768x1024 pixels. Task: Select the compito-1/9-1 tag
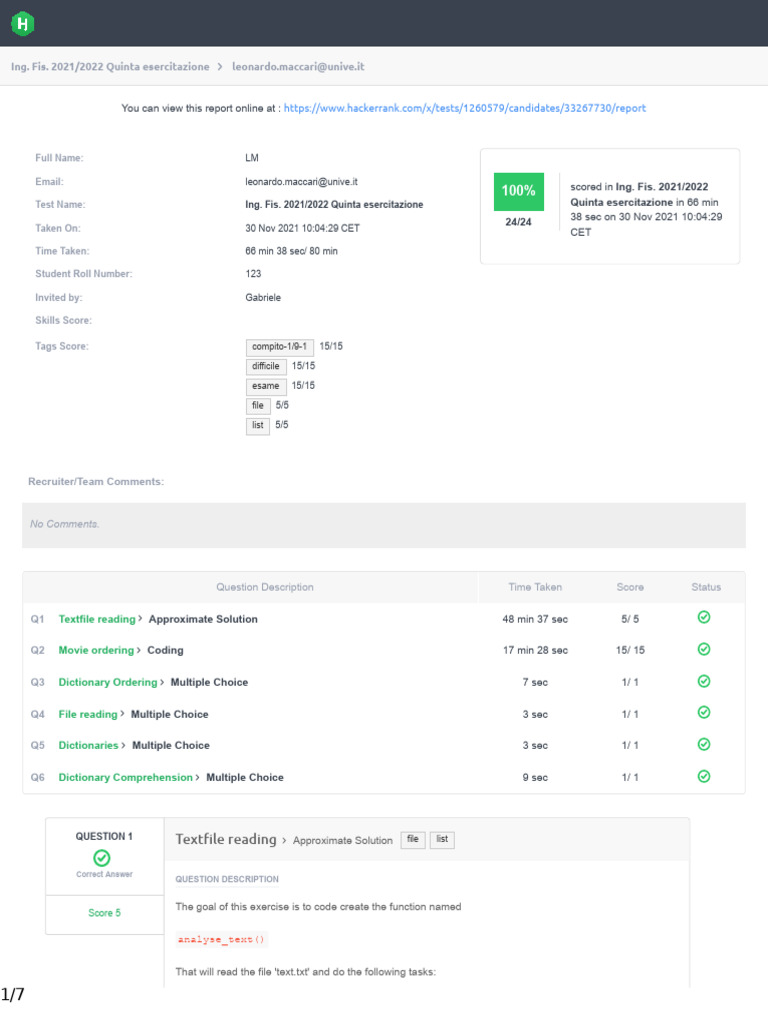(x=280, y=347)
